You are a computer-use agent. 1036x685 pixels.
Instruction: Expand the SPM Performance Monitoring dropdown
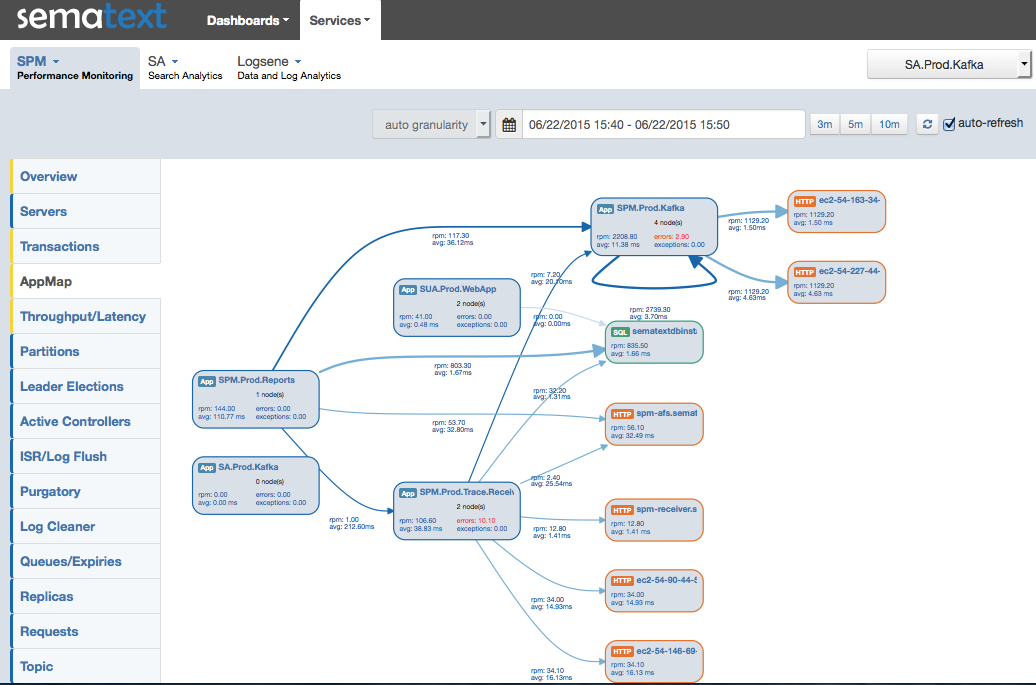coord(75,67)
